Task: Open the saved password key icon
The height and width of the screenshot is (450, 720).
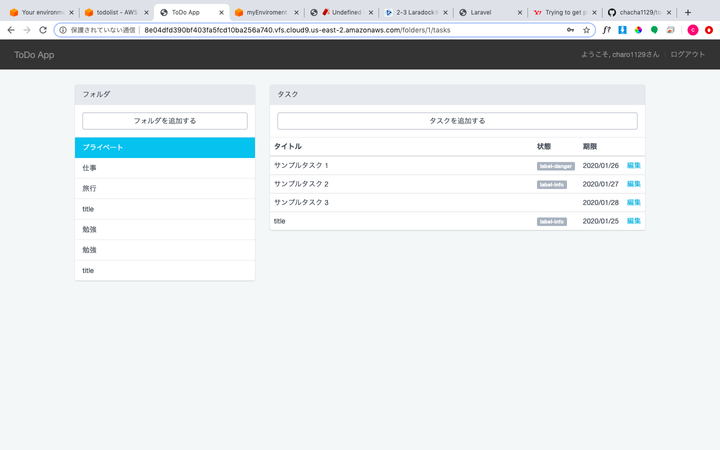Action: click(x=570, y=30)
